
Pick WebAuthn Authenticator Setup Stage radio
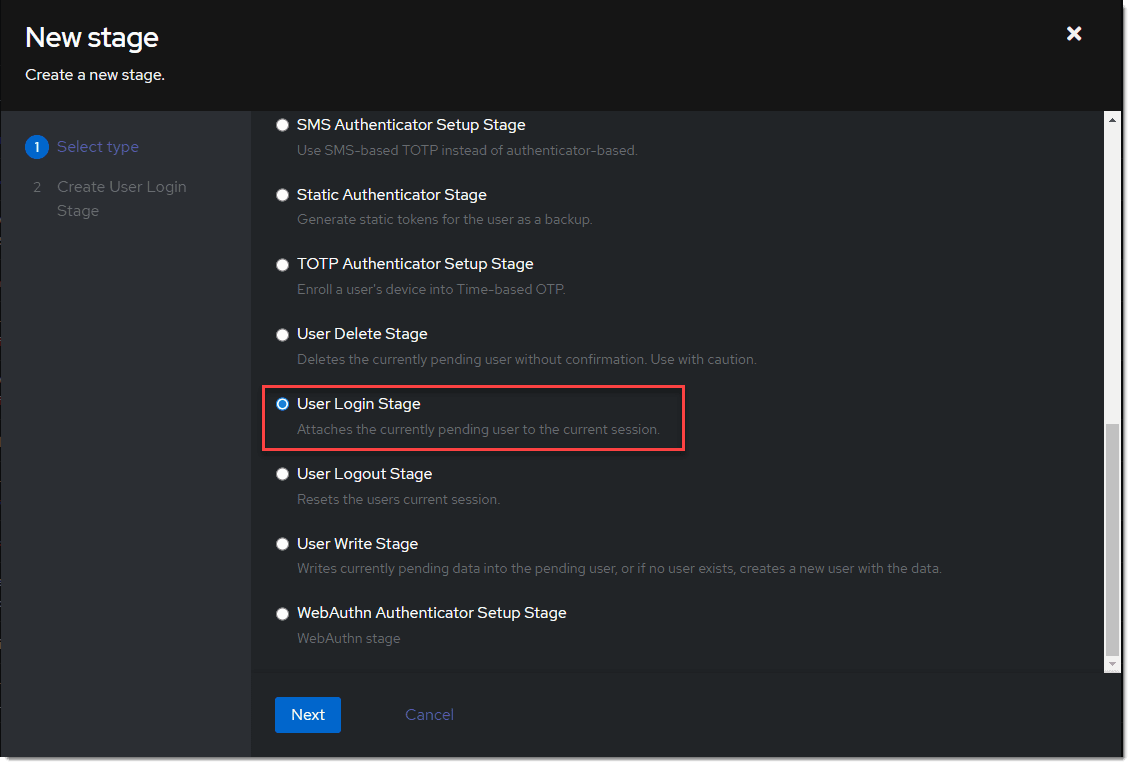[282, 614]
